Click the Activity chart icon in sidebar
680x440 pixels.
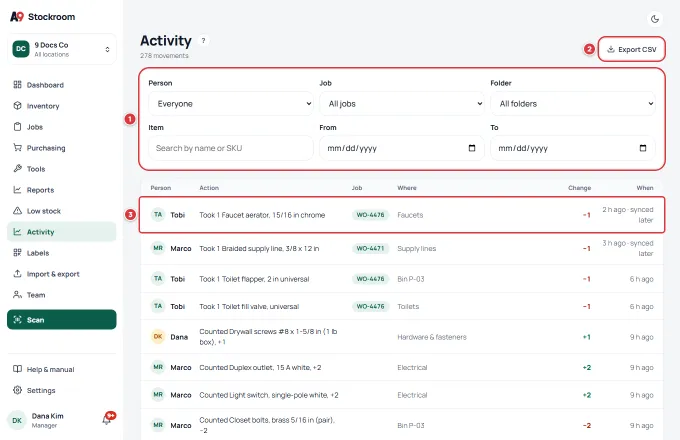(x=17, y=232)
